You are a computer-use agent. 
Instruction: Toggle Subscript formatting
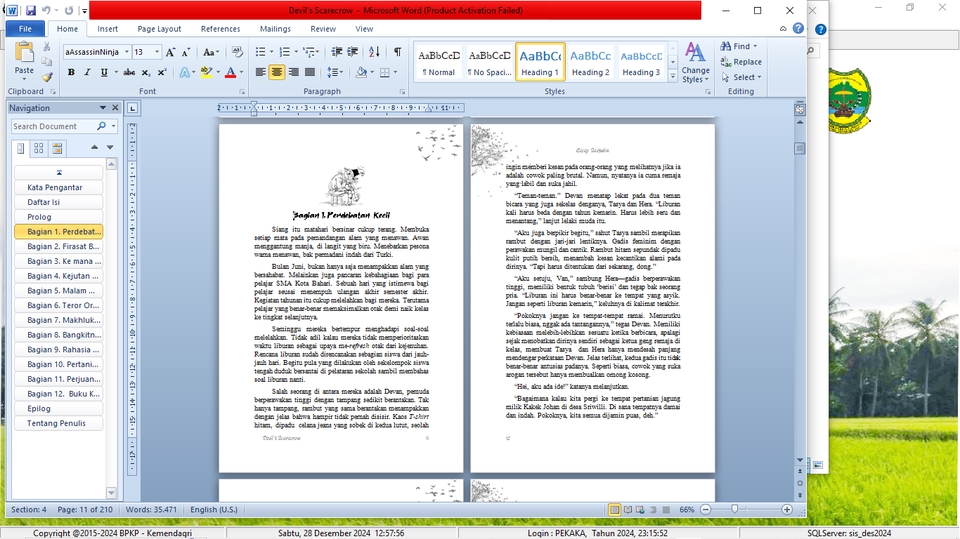(146, 72)
